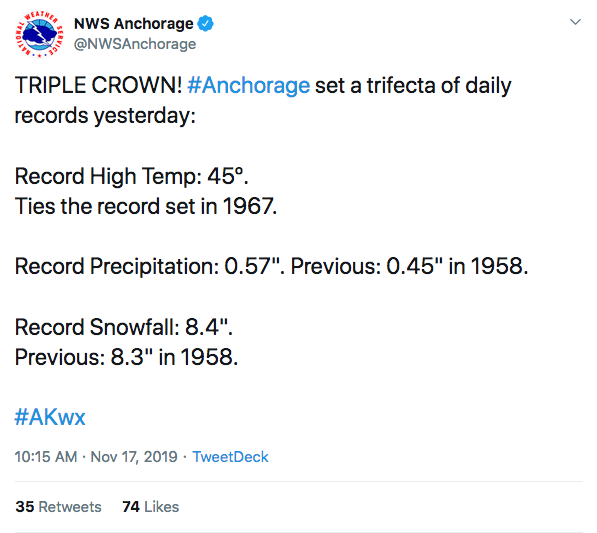
Task: Click the TRIPLE CROWN tweet text
Action: pyautogui.click(x=99, y=85)
